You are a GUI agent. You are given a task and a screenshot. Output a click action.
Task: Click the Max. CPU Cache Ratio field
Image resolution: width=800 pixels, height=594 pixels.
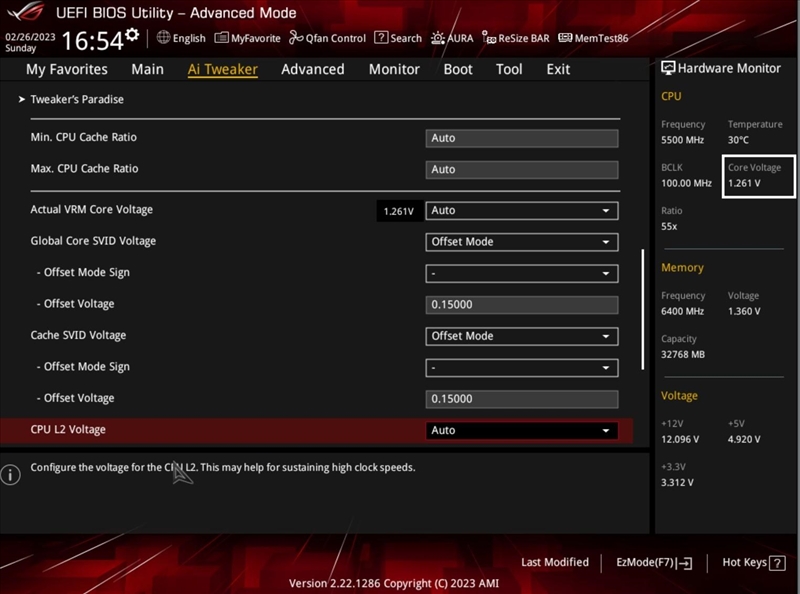coord(521,170)
